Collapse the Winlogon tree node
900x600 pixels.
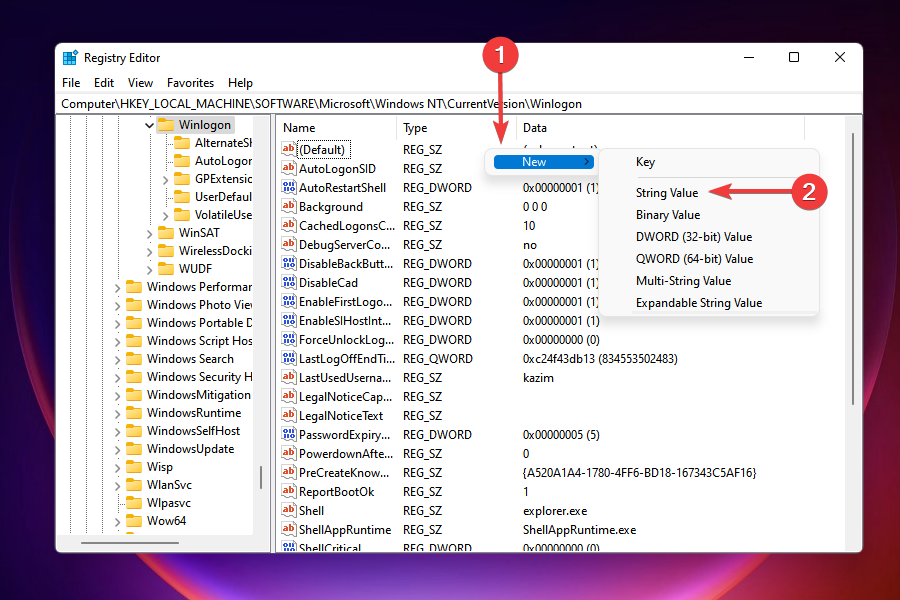point(149,125)
